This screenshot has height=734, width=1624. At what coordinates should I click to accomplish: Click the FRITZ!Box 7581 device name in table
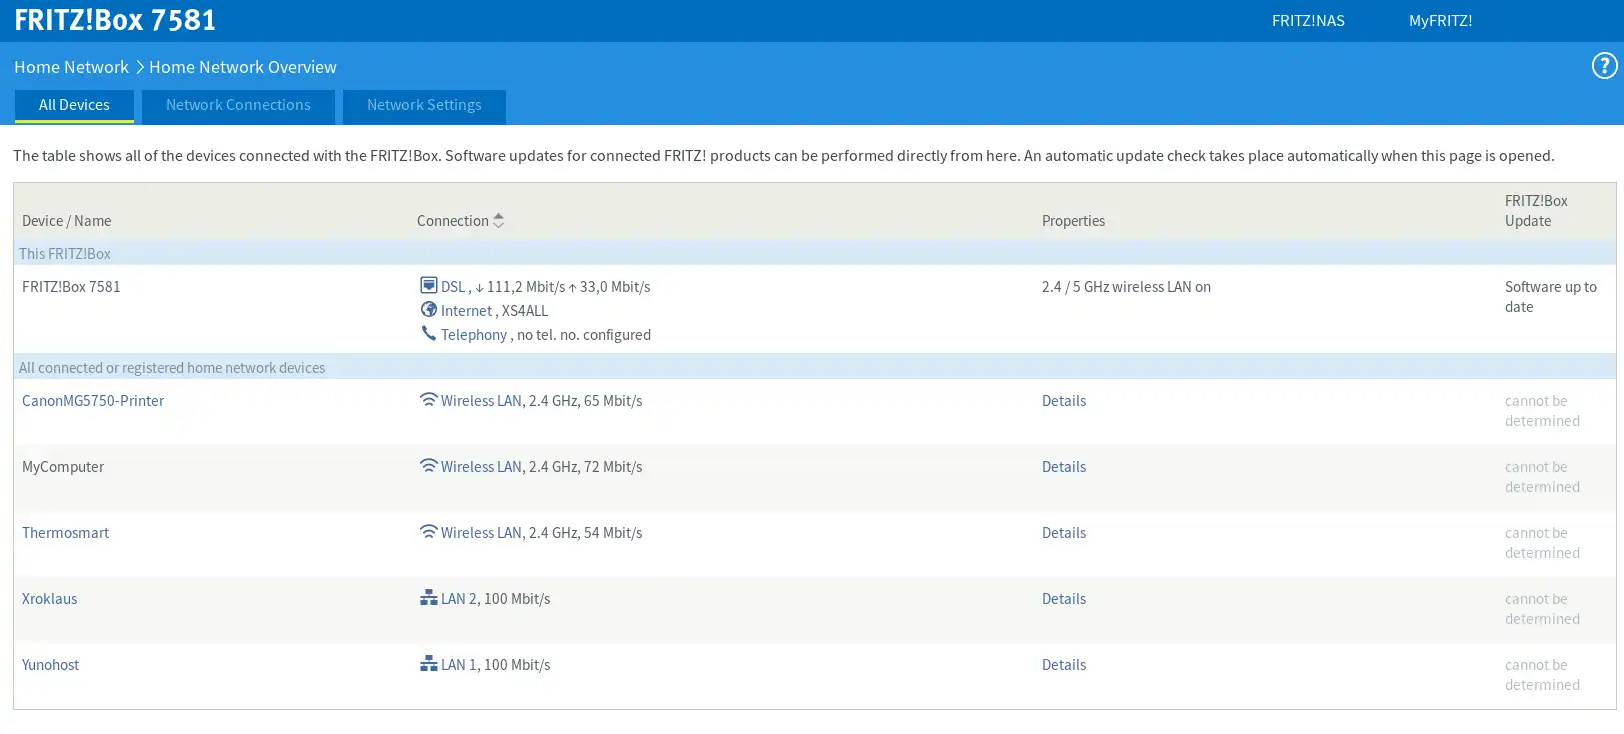(x=71, y=287)
